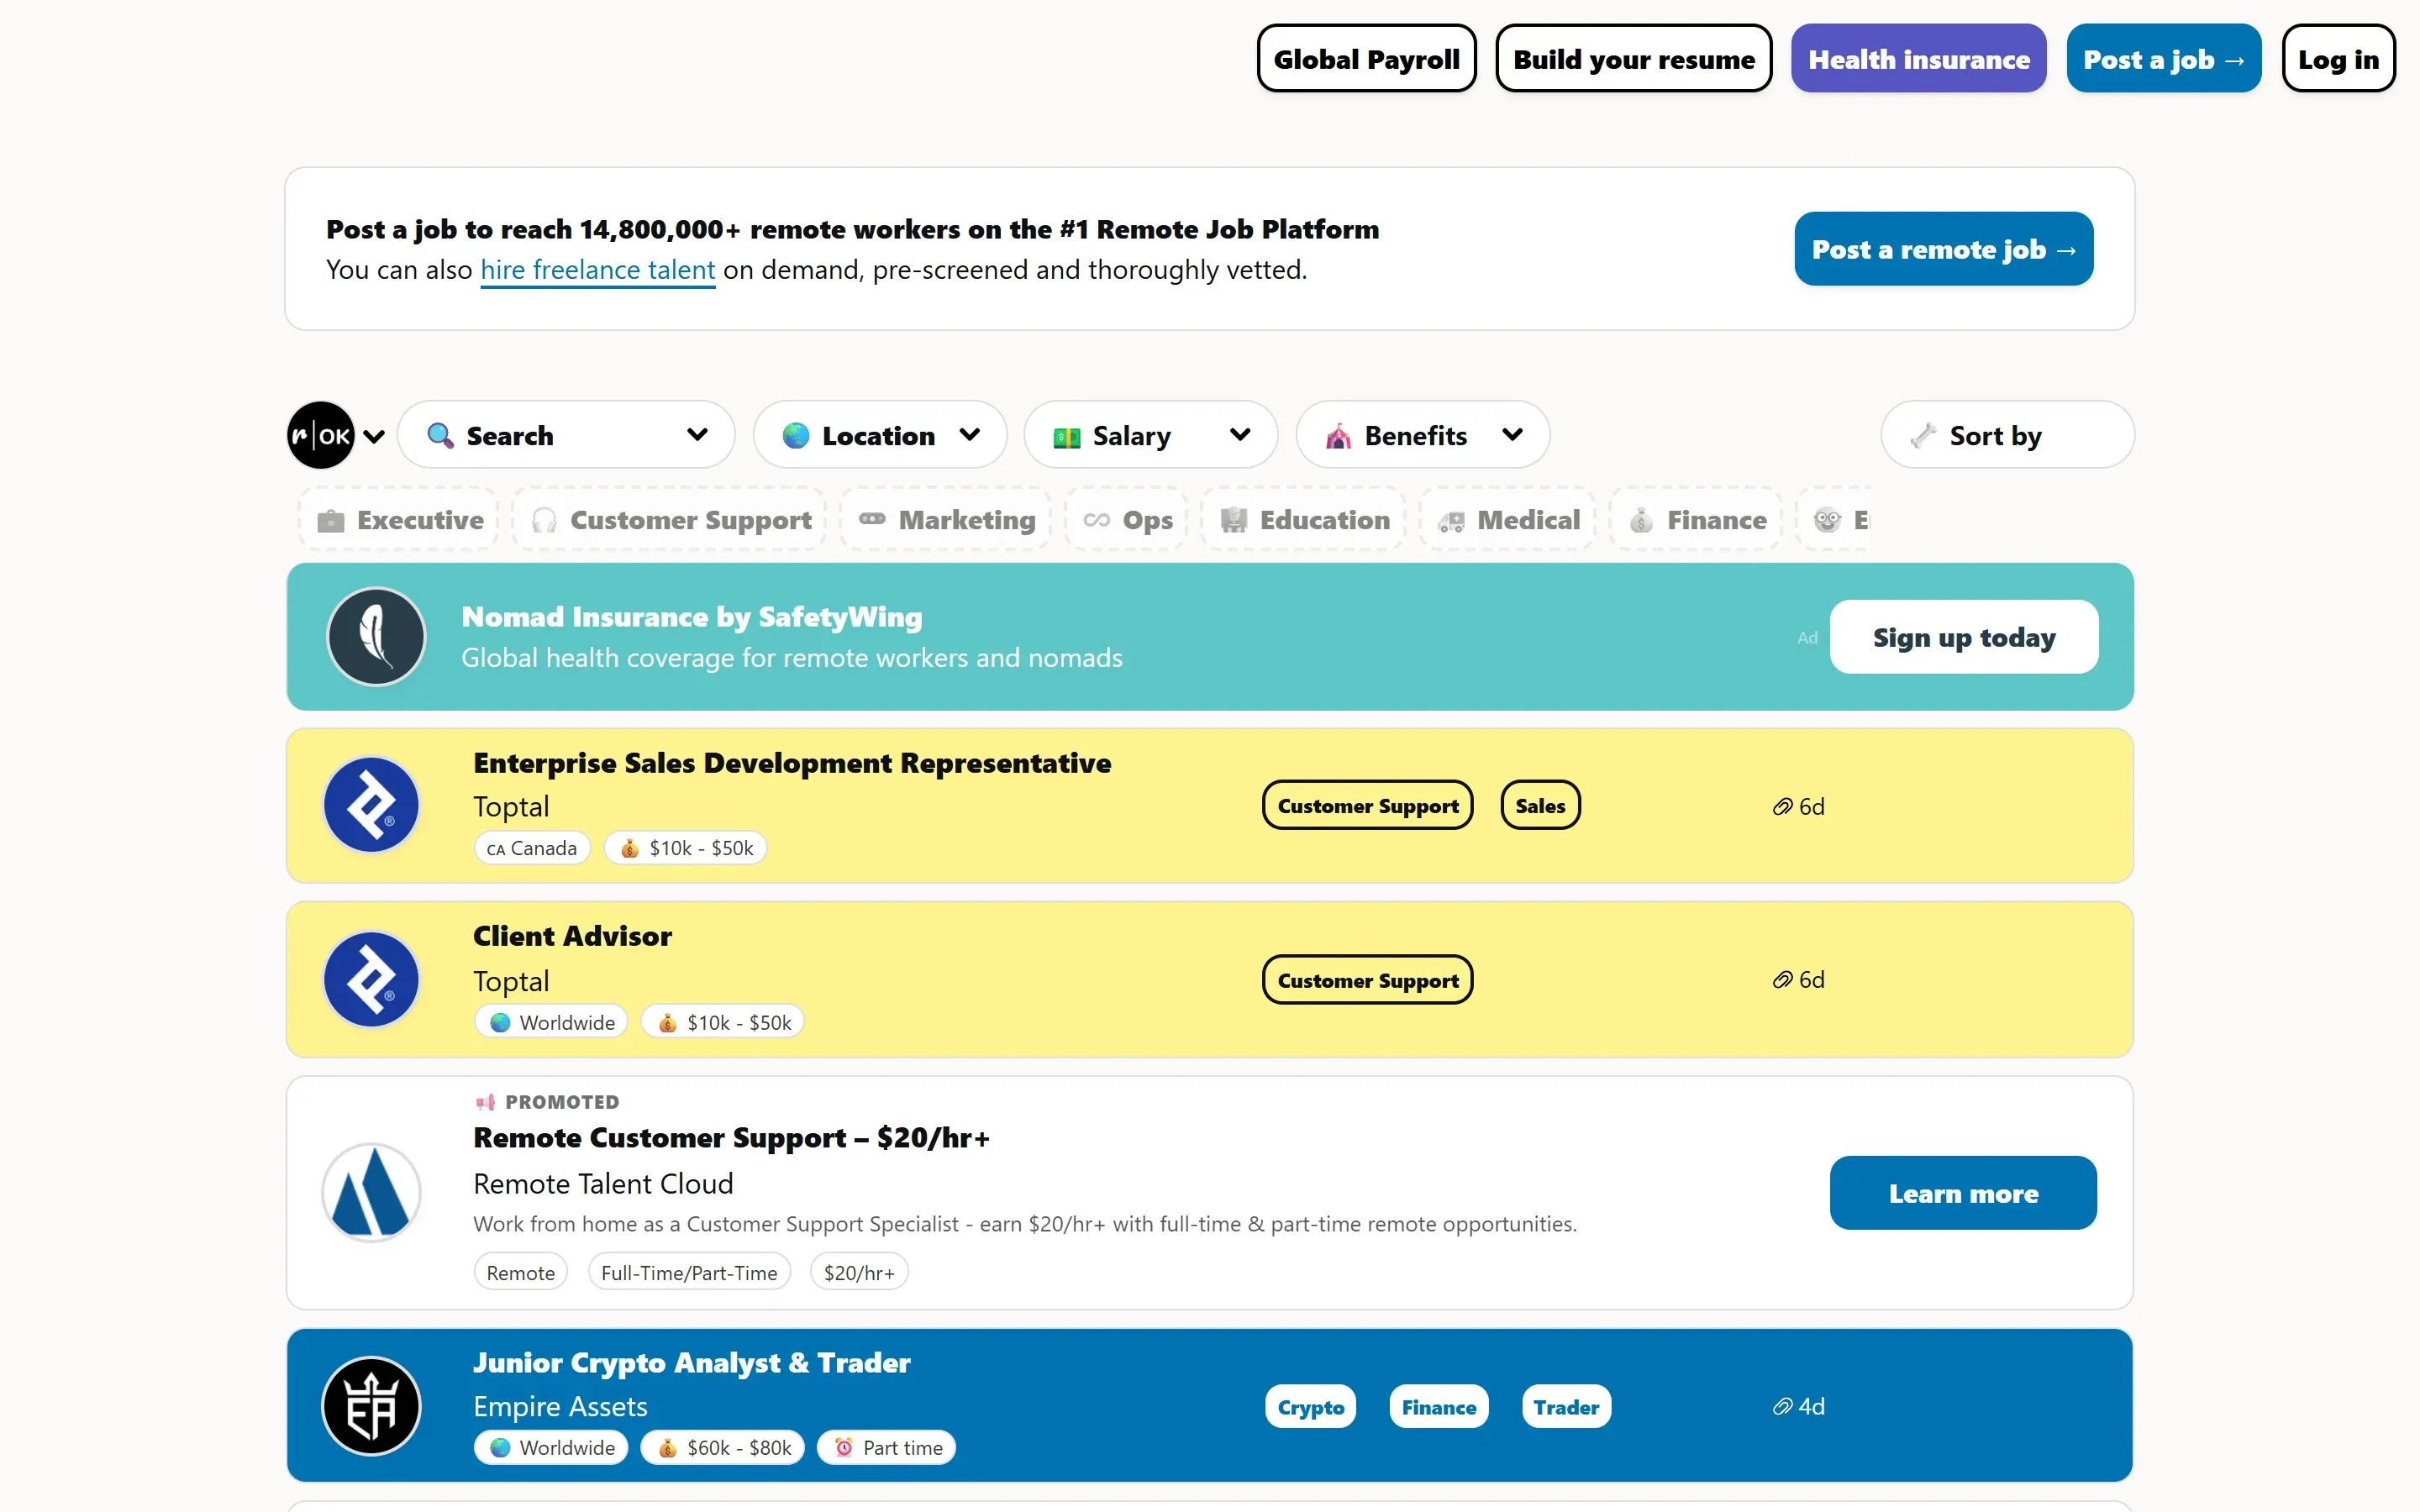The image size is (2420, 1512).
Task: Click Post a job in header
Action: point(2164,59)
